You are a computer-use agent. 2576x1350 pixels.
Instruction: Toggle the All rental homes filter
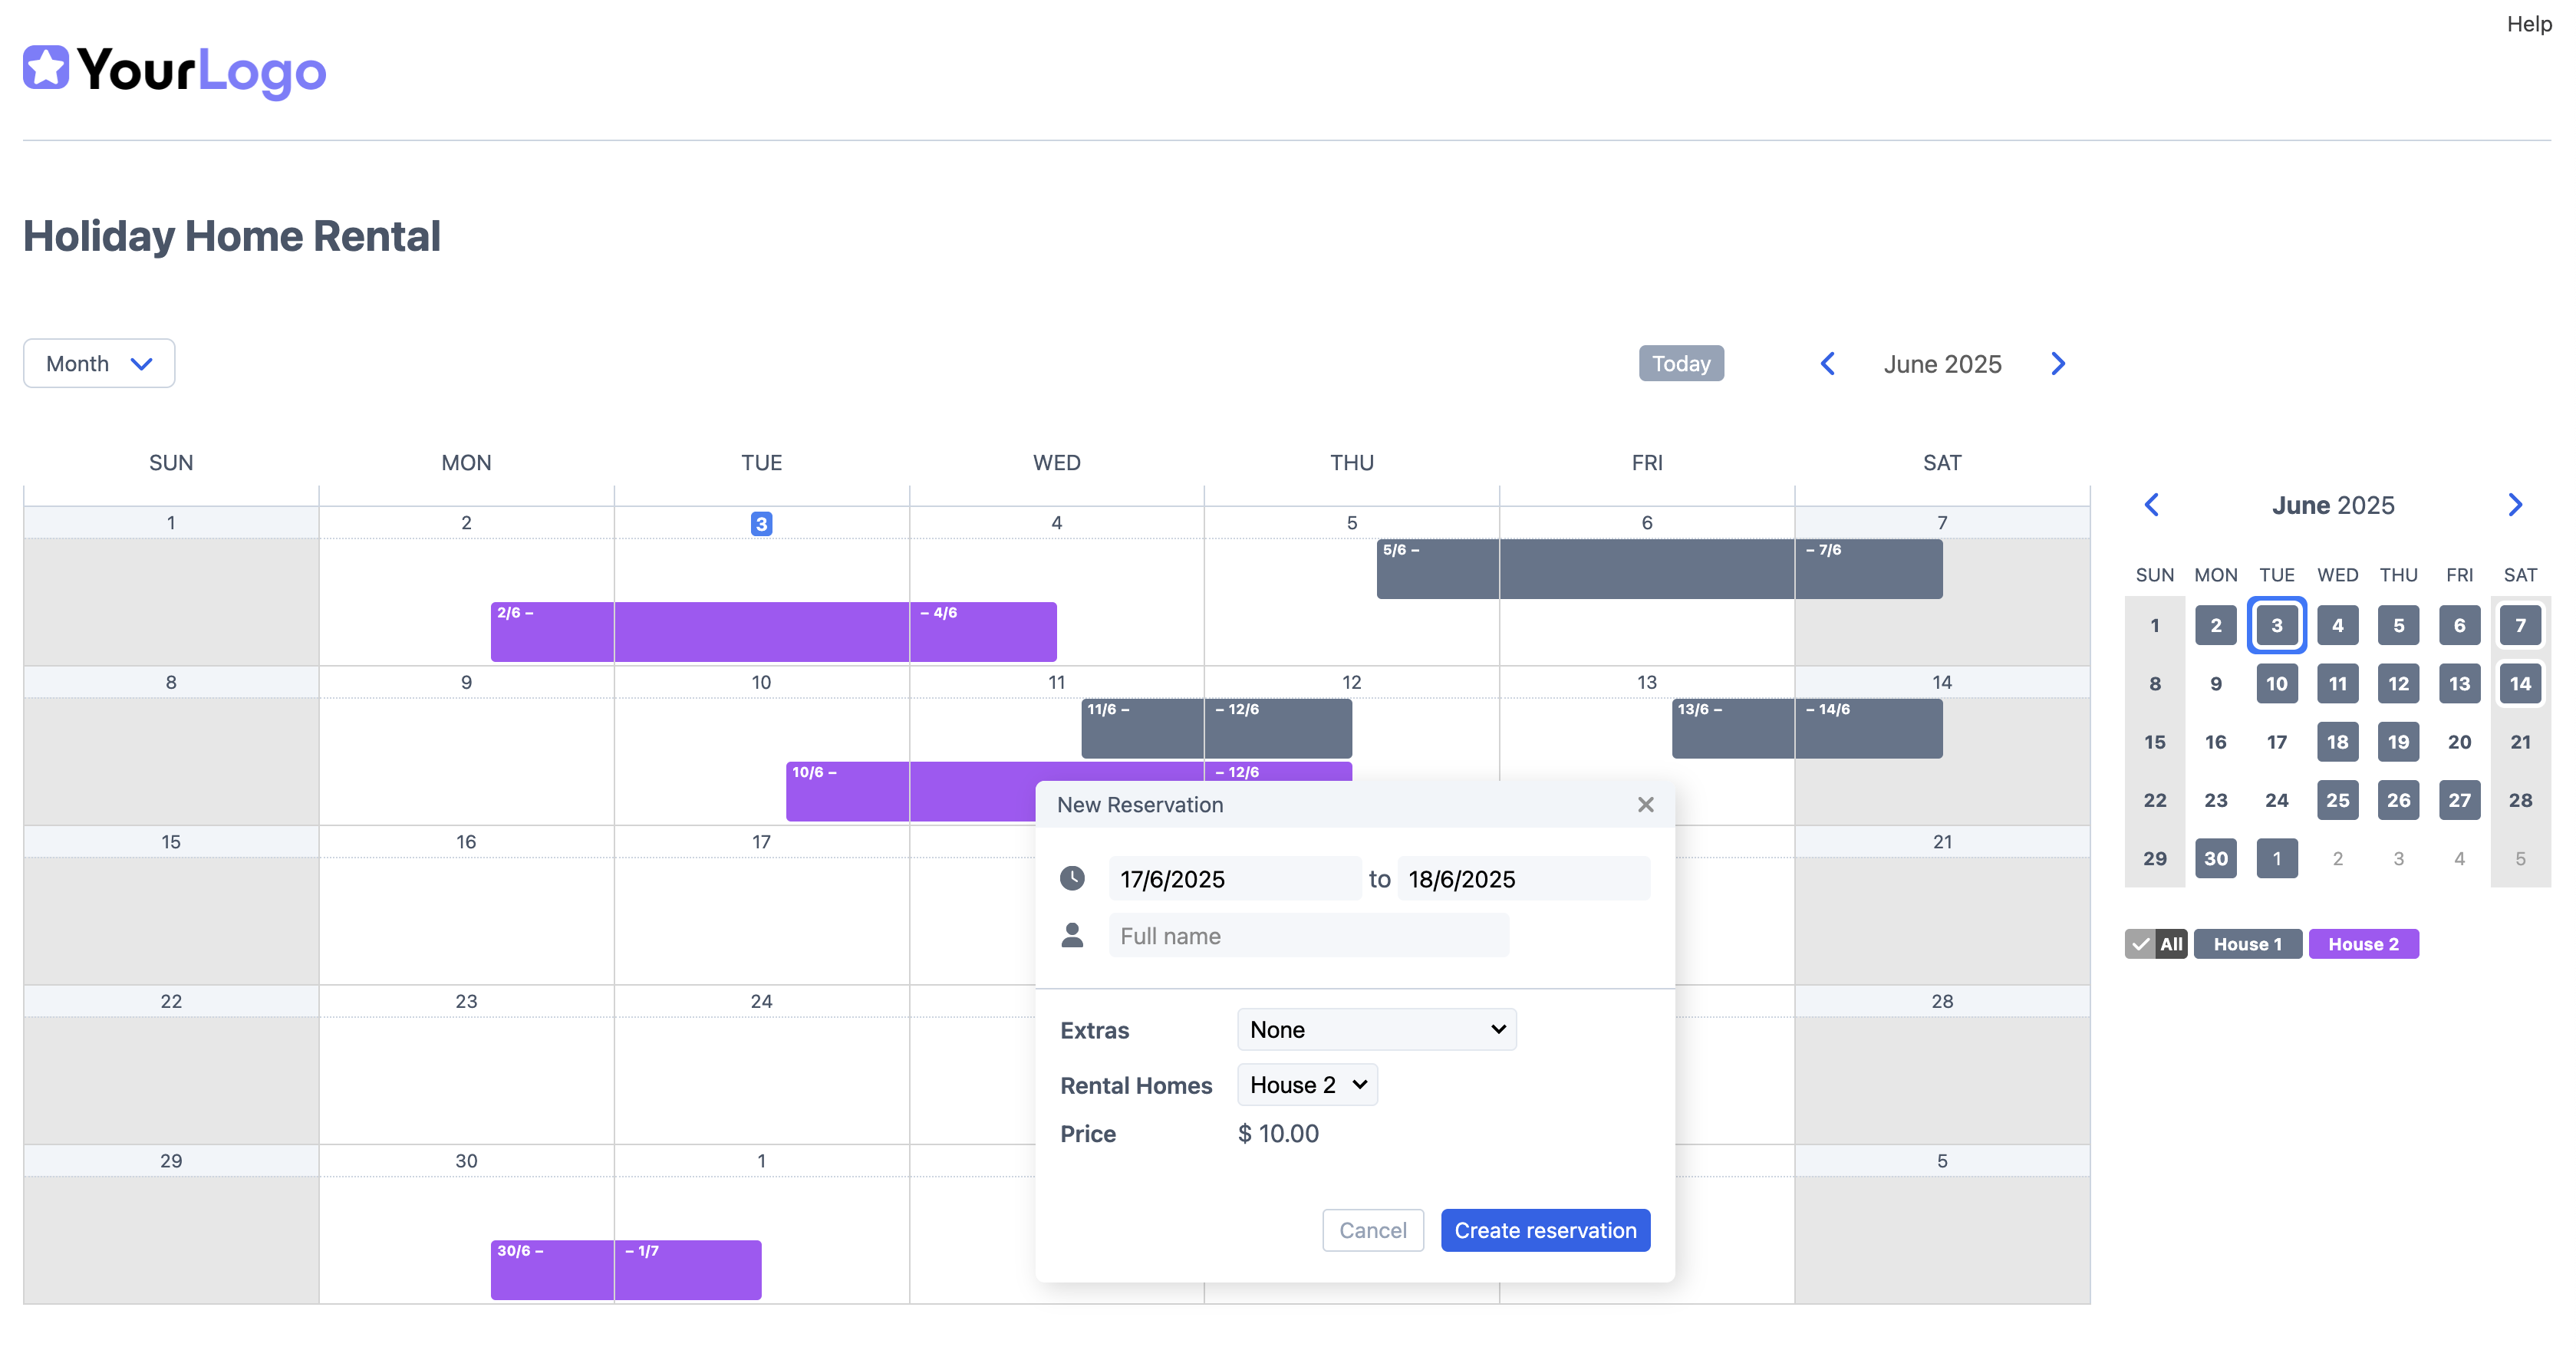2156,943
